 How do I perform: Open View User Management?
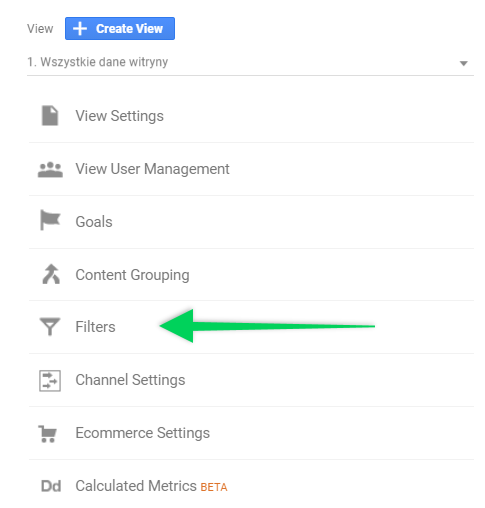click(x=152, y=169)
